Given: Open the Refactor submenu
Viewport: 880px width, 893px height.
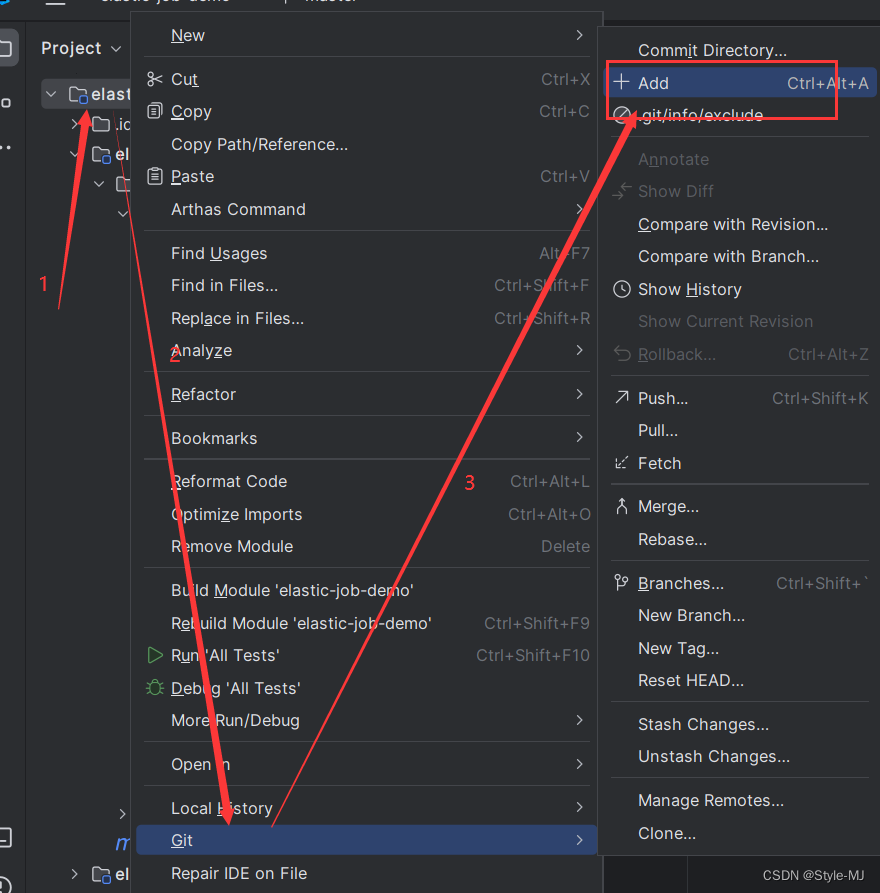Looking at the screenshot, I should point(367,394).
